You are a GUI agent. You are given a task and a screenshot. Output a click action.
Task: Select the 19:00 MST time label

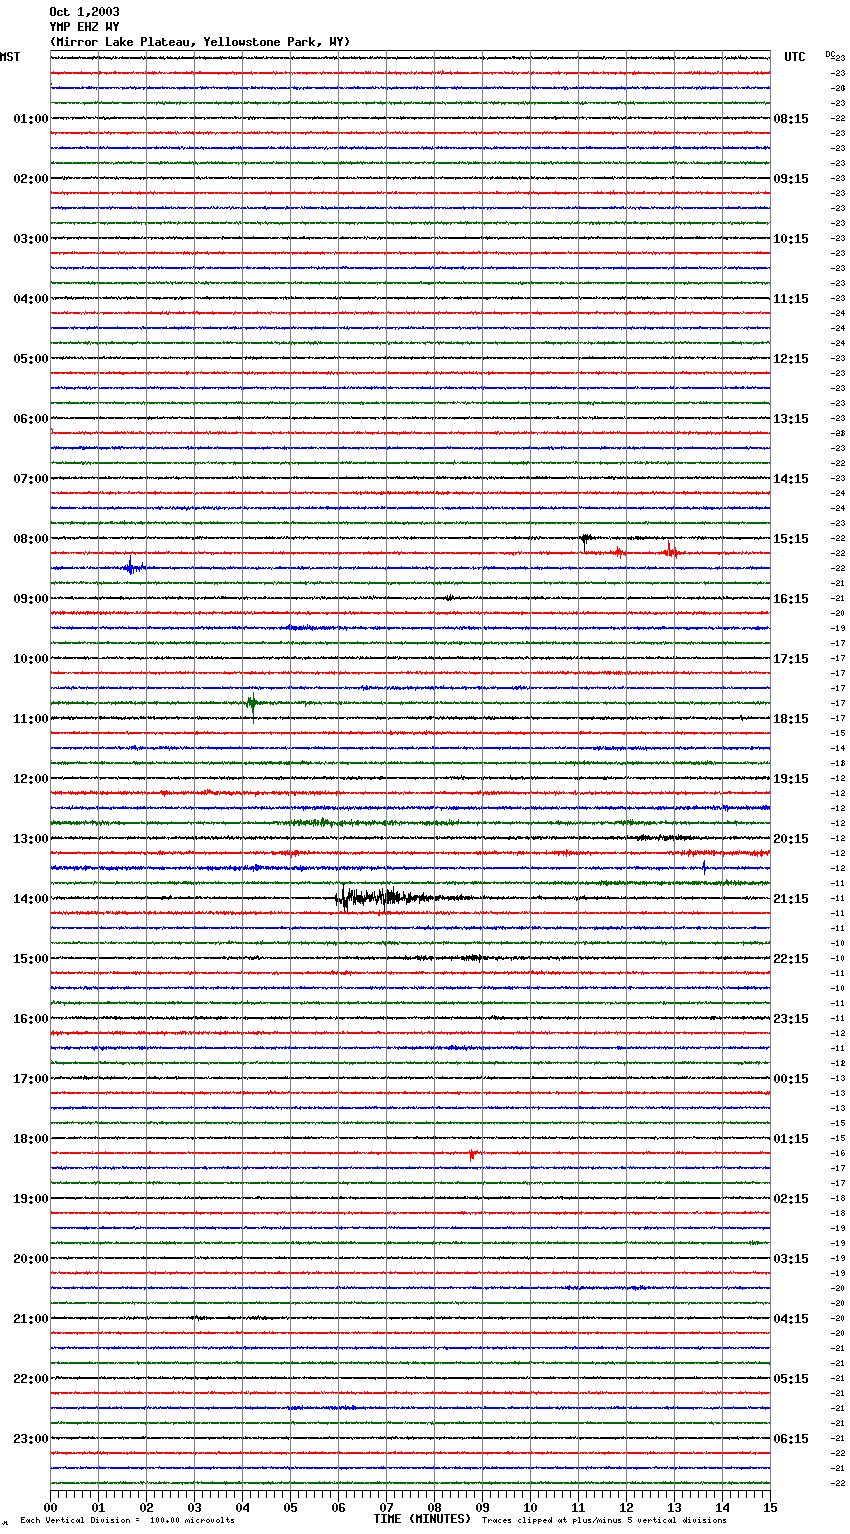point(31,1199)
